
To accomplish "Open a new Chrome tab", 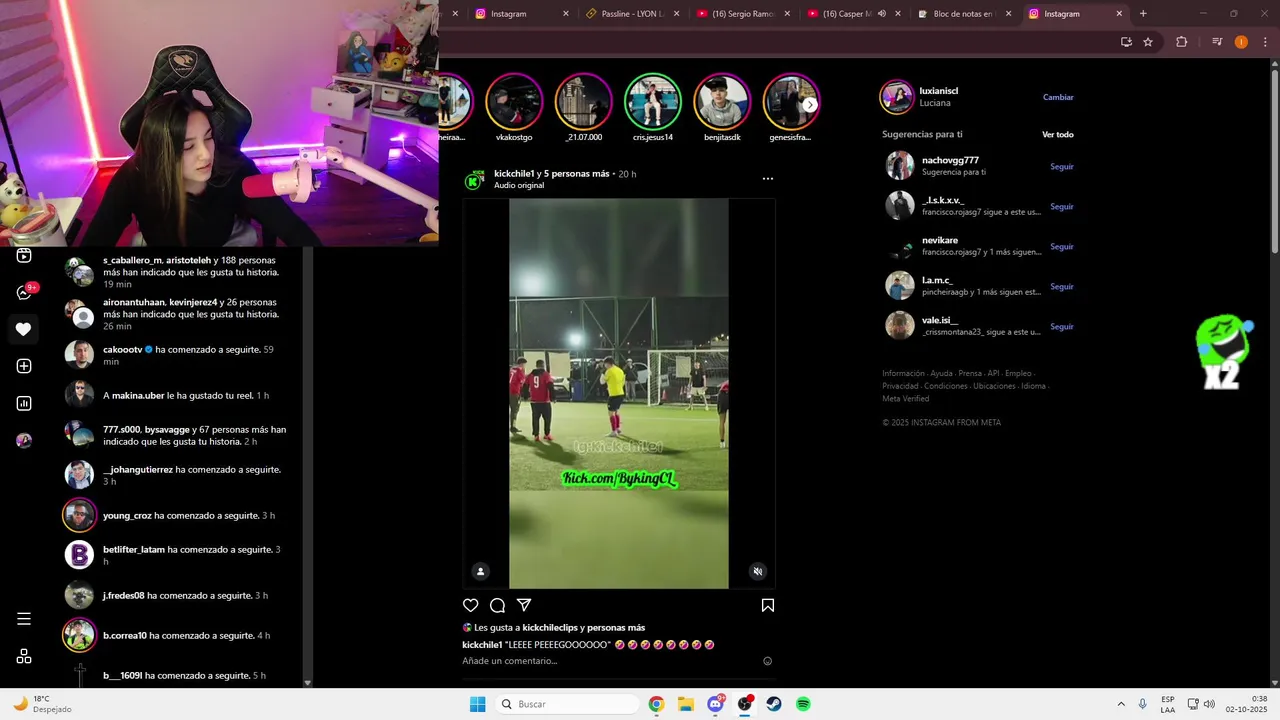I will click(x=1143, y=14).
